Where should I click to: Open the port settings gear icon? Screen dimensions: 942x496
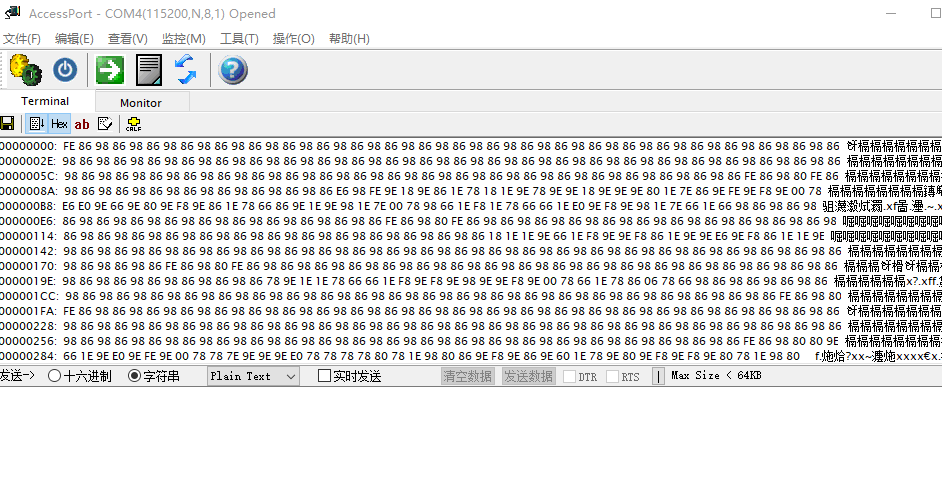point(25,70)
